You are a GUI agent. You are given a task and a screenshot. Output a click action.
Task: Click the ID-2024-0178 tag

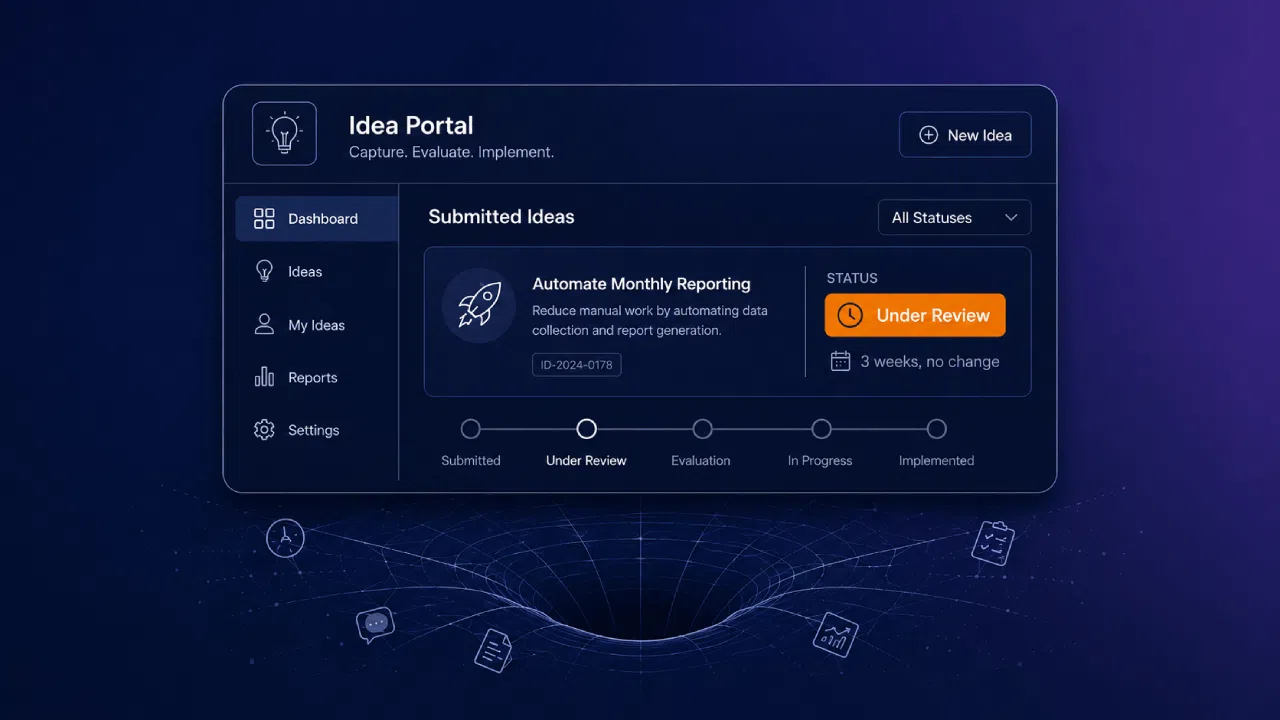click(577, 365)
